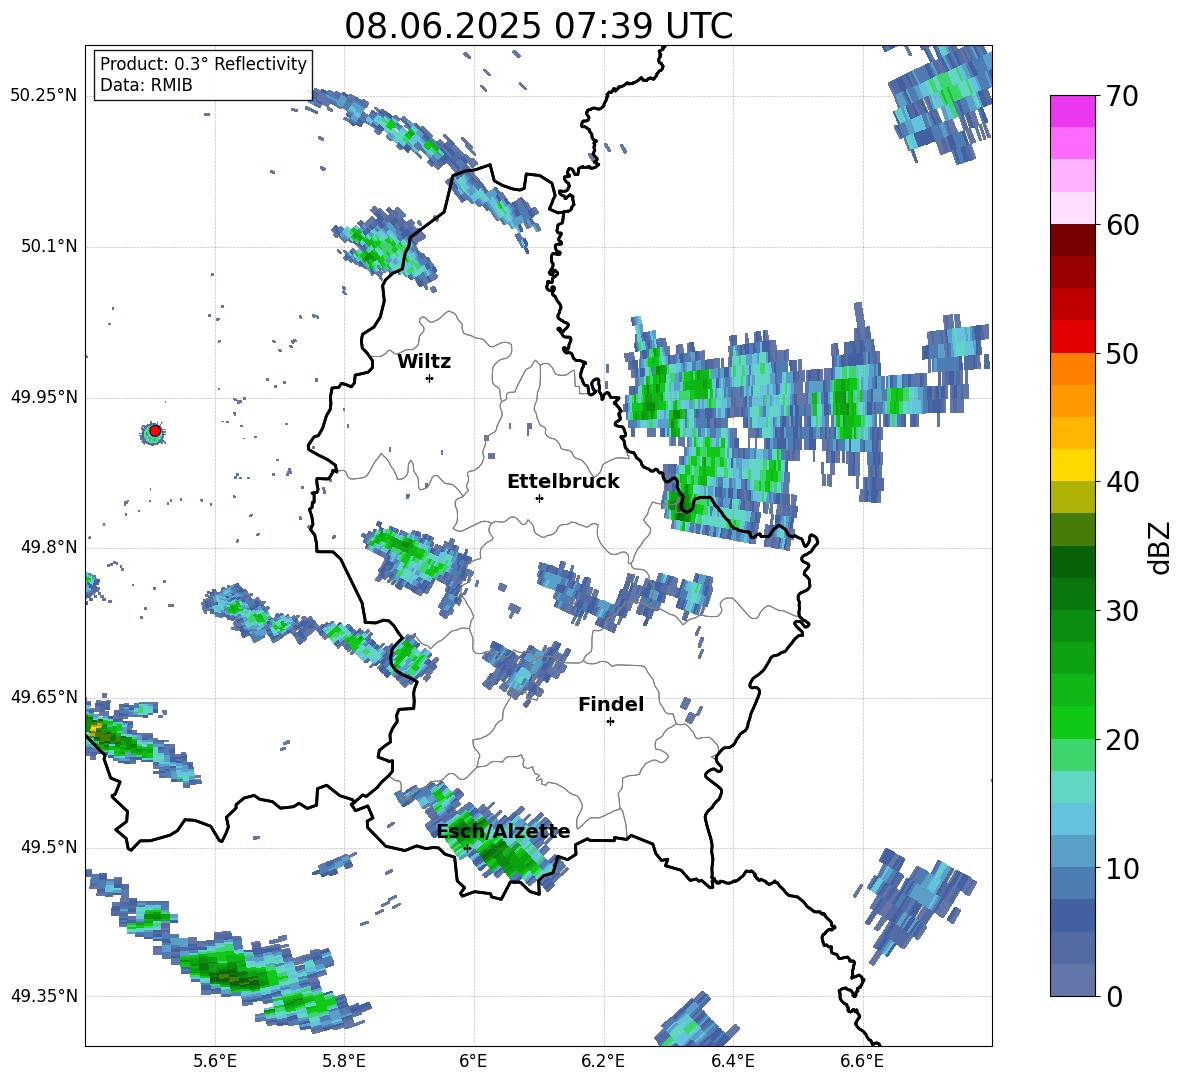Click the red radar site marker dot
This screenshot has width=1184, height=1081.
tap(155, 431)
